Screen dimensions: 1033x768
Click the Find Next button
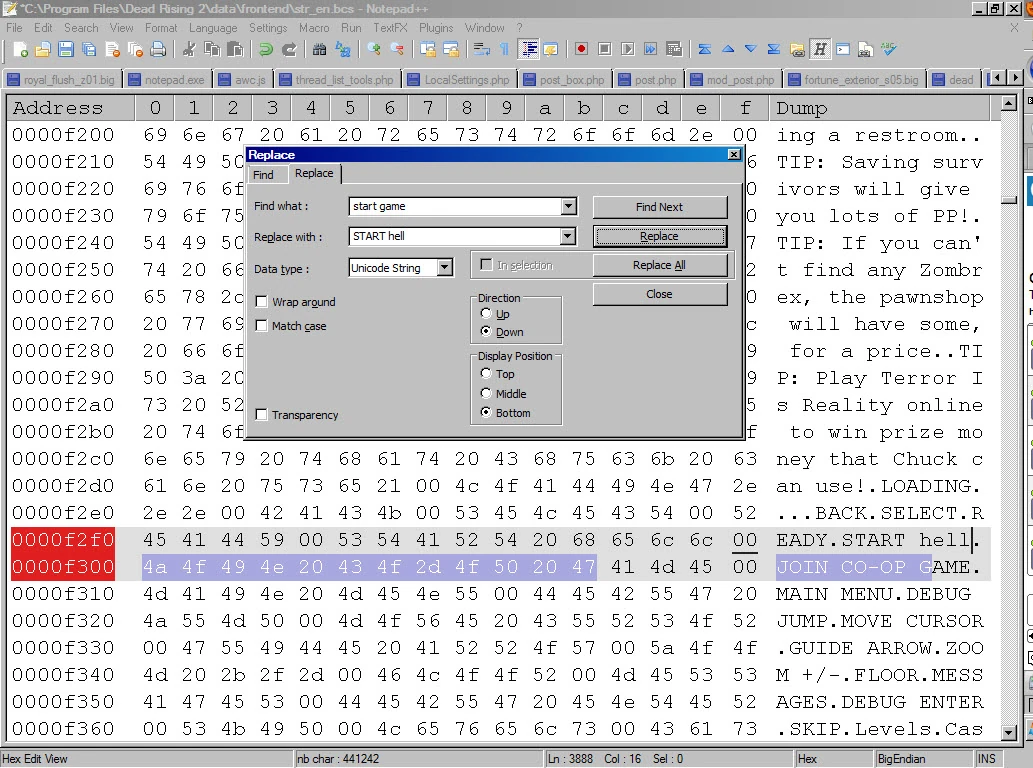click(x=659, y=207)
